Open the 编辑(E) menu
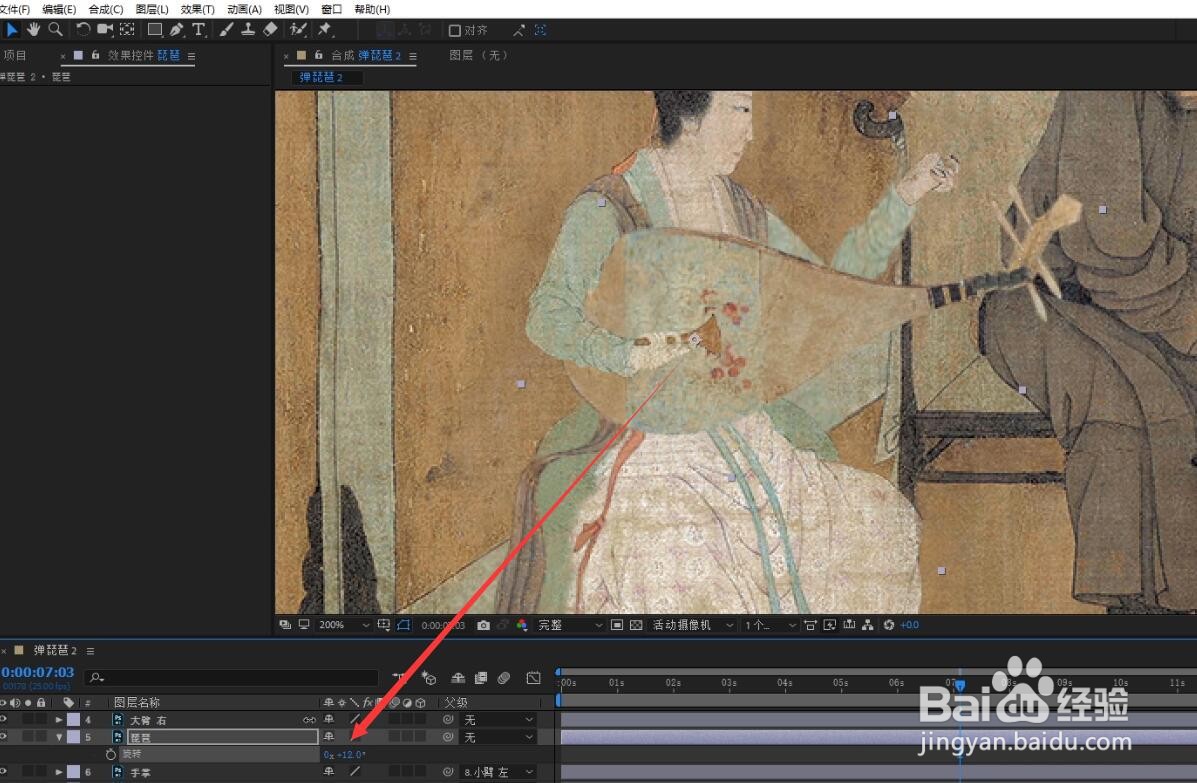This screenshot has width=1197, height=783. (x=59, y=9)
